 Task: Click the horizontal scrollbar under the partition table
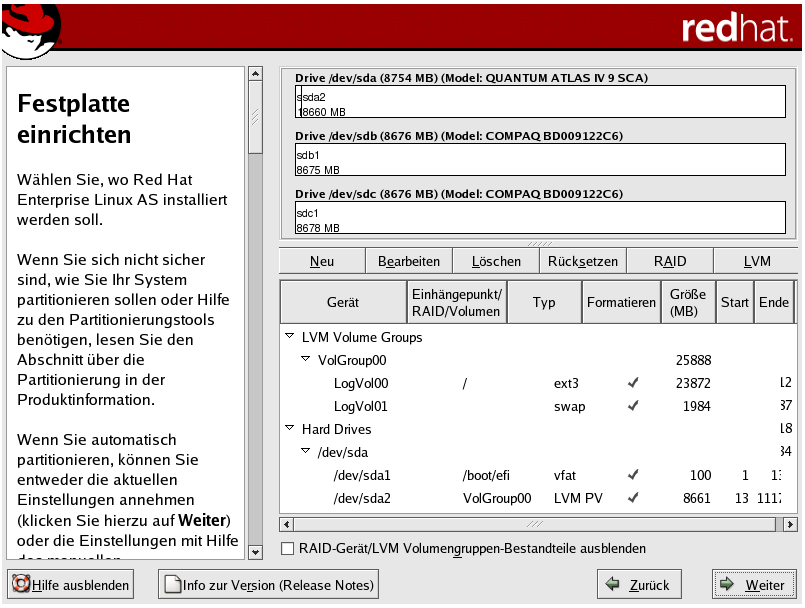[538, 524]
